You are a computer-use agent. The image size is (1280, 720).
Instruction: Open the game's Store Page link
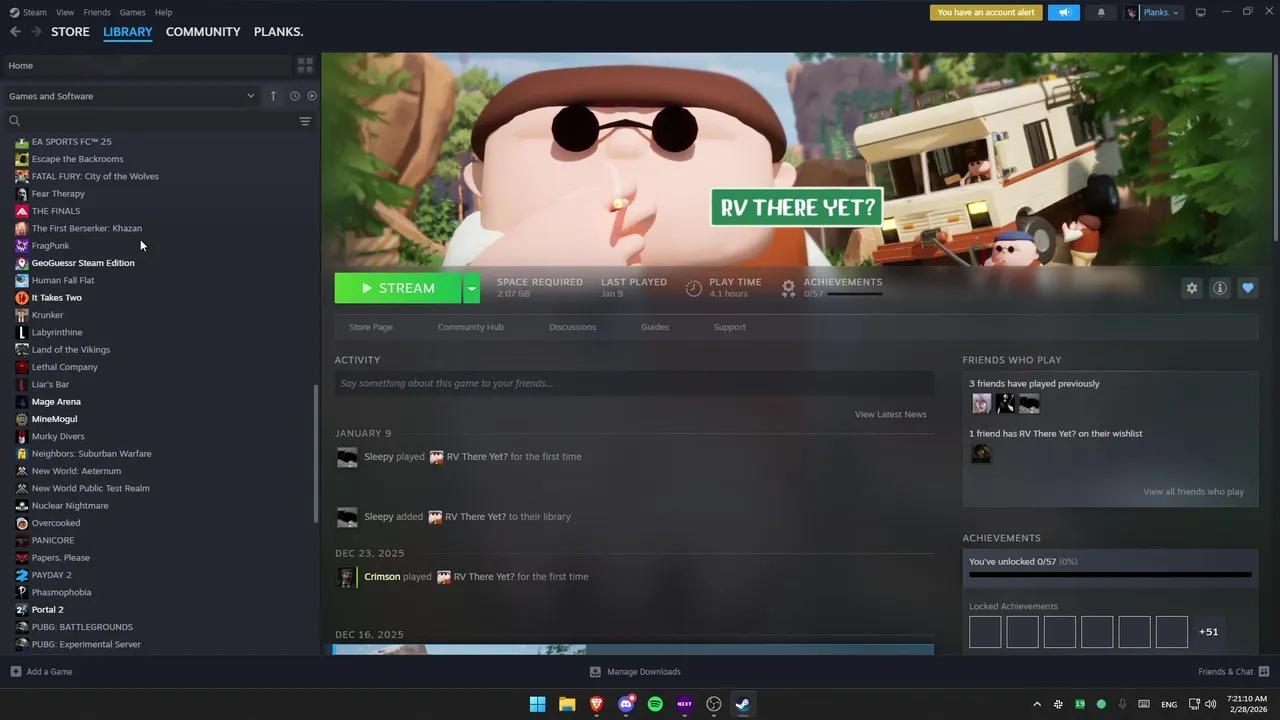point(370,327)
